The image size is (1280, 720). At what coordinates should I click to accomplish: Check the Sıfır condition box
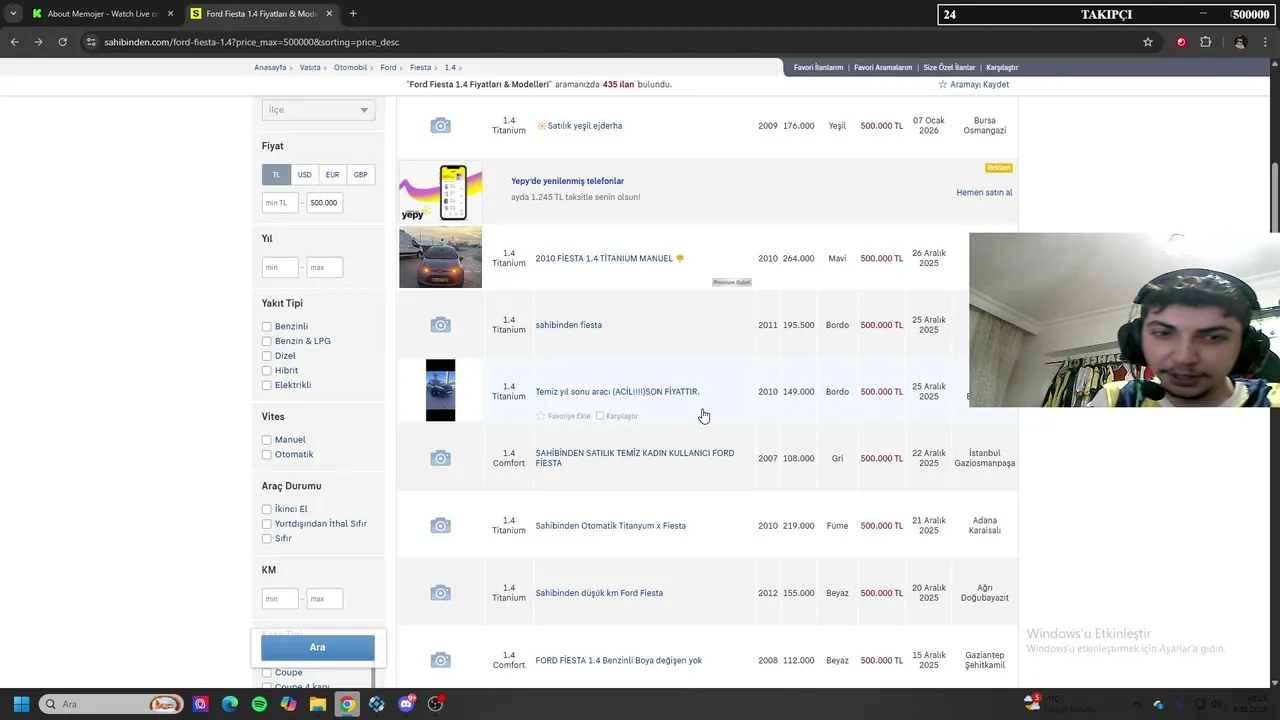[x=266, y=538]
